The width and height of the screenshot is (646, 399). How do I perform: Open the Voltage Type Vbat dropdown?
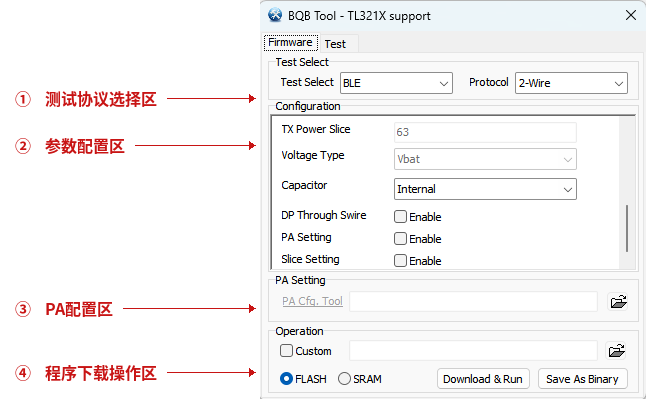click(485, 159)
